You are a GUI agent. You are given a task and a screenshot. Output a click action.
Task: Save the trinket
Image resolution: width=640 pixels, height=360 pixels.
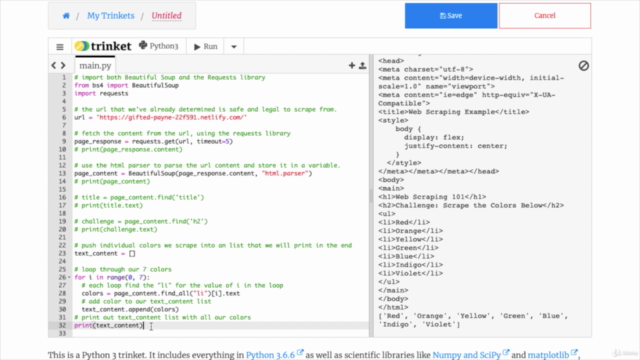point(451,16)
